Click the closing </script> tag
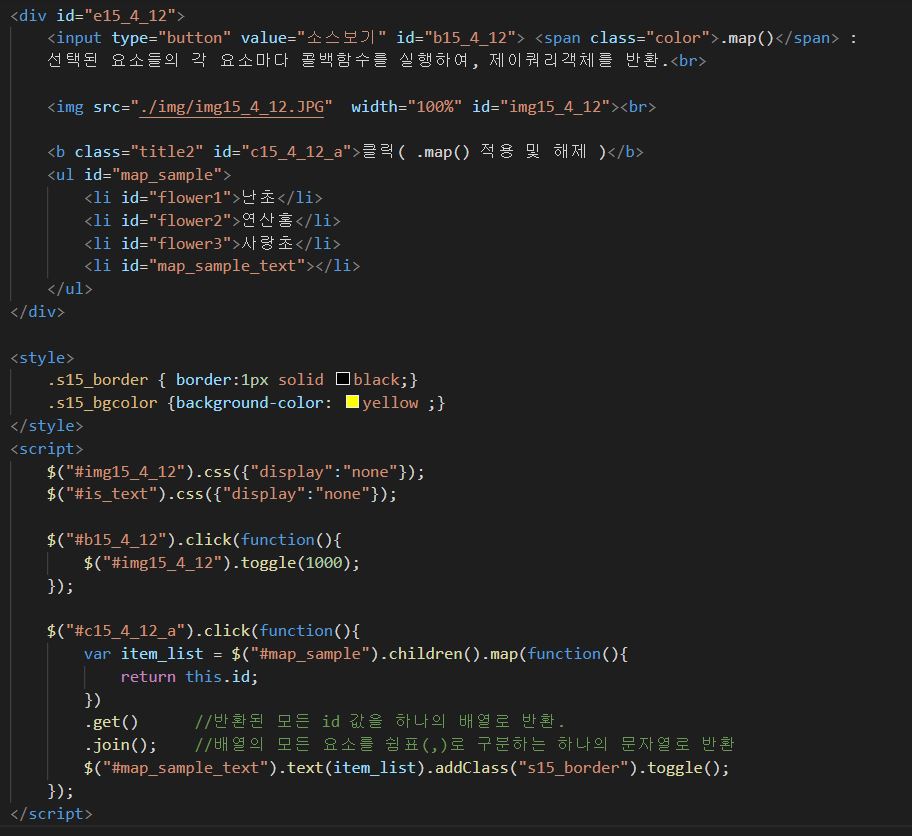The height and width of the screenshot is (836, 912). tap(51, 813)
